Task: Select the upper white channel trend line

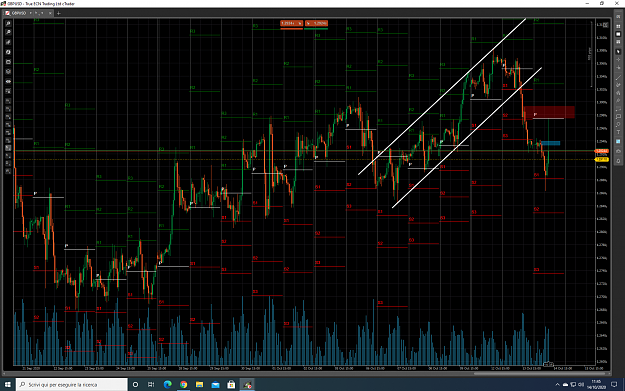Action: 442,96
